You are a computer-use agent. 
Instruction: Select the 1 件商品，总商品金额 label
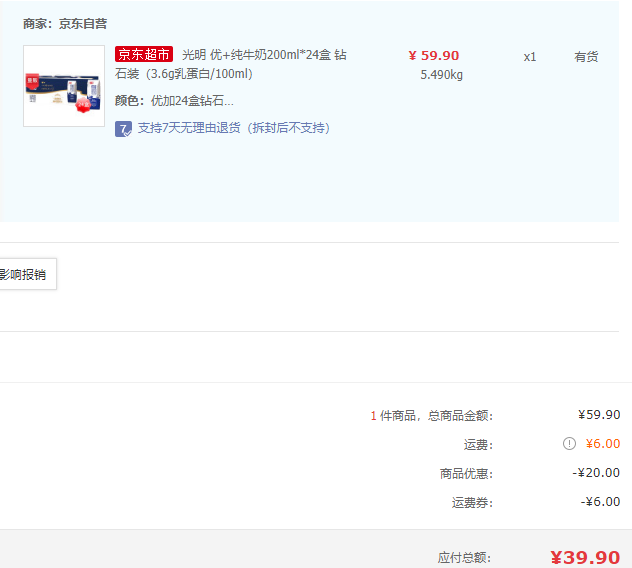pos(432,415)
